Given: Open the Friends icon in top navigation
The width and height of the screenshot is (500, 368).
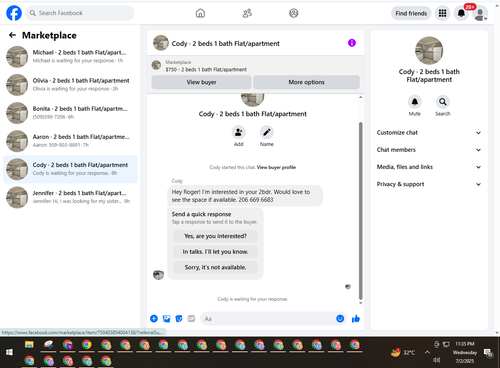Looking at the screenshot, I should [x=247, y=13].
